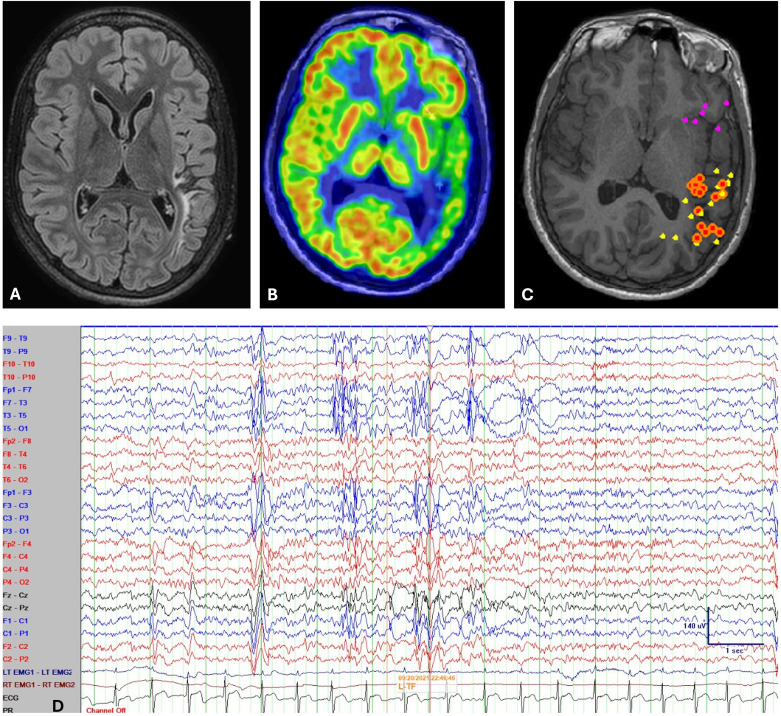
Task: Open the PET scan image panel B
Action: (382, 154)
